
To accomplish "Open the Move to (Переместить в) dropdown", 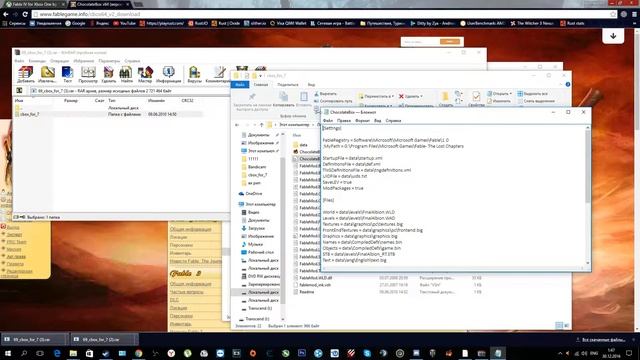I will click(x=376, y=96).
